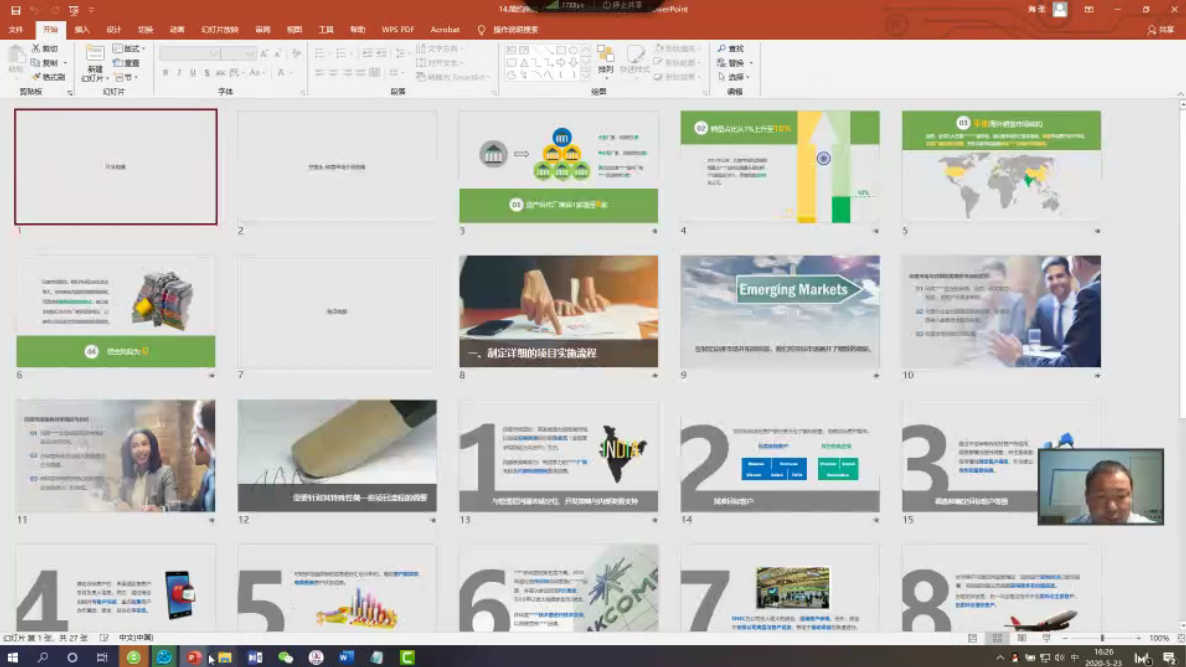Click the 复制 copy button
Viewport: 1186px width, 667px height.
(x=45, y=63)
